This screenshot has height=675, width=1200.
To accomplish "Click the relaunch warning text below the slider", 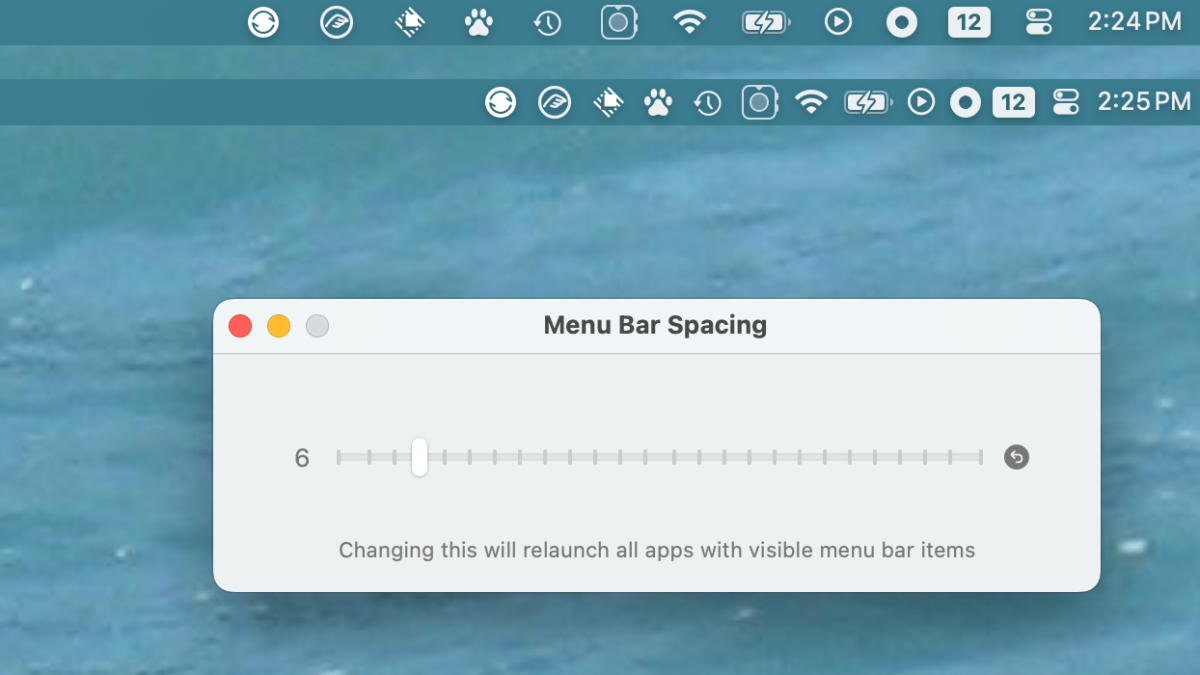I will pos(657,550).
